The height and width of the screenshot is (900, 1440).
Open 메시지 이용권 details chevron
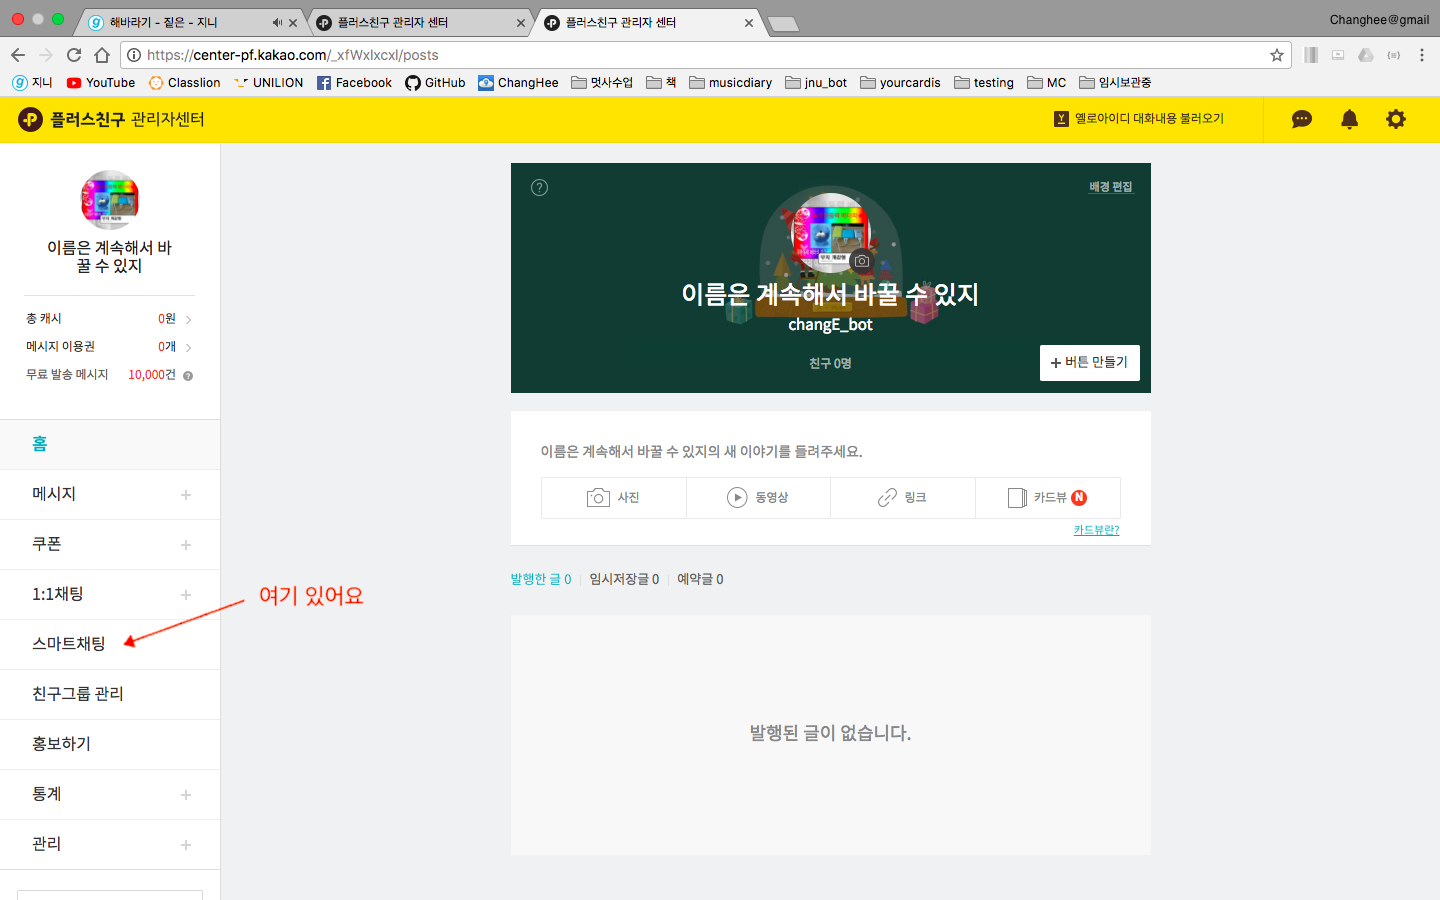188,348
